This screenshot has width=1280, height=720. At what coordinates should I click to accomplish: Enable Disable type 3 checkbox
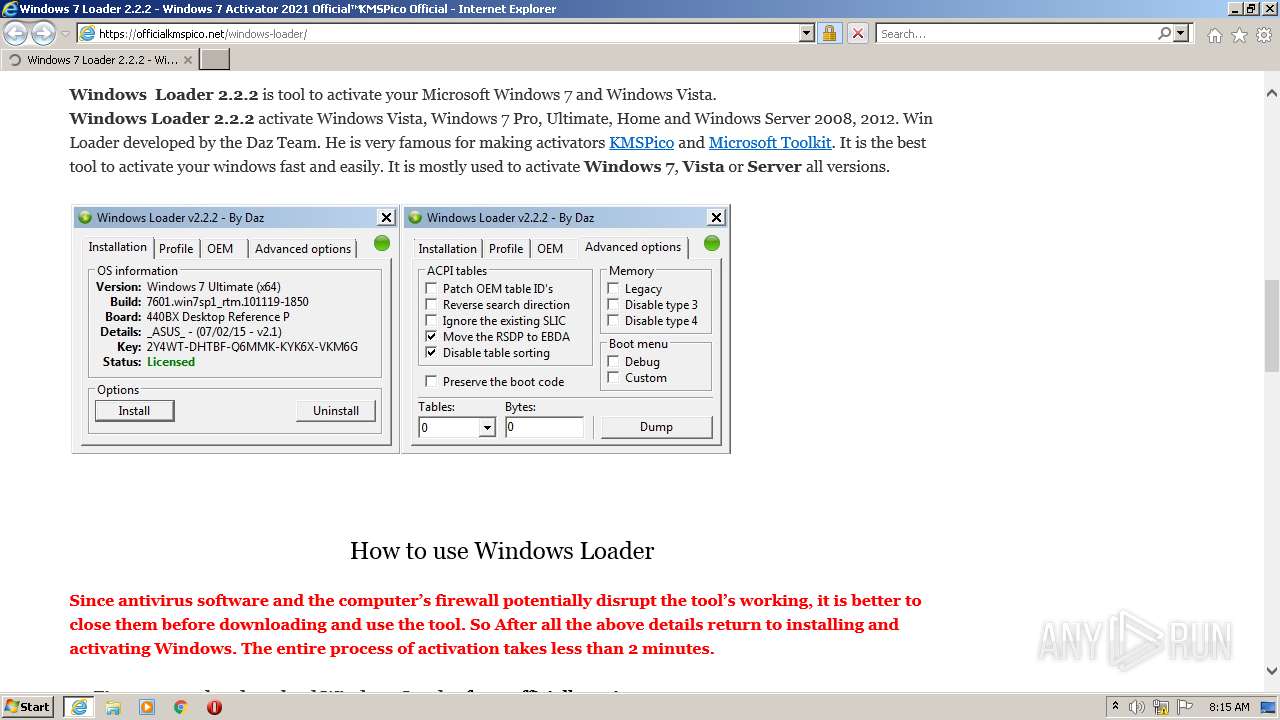coord(613,305)
